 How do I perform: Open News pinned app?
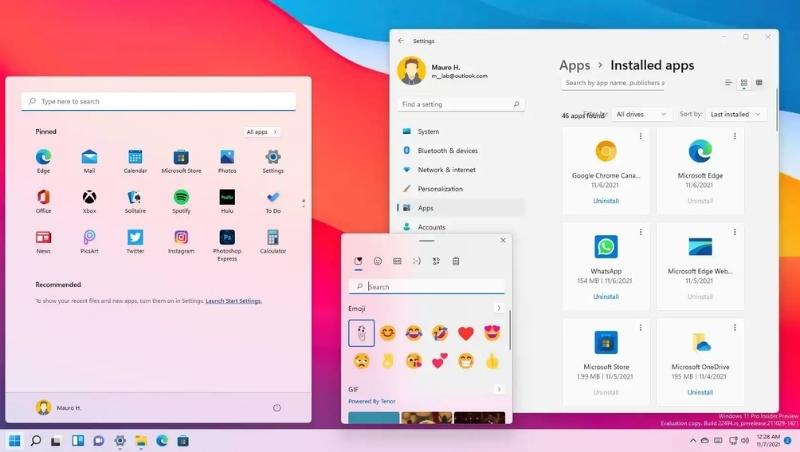43,241
